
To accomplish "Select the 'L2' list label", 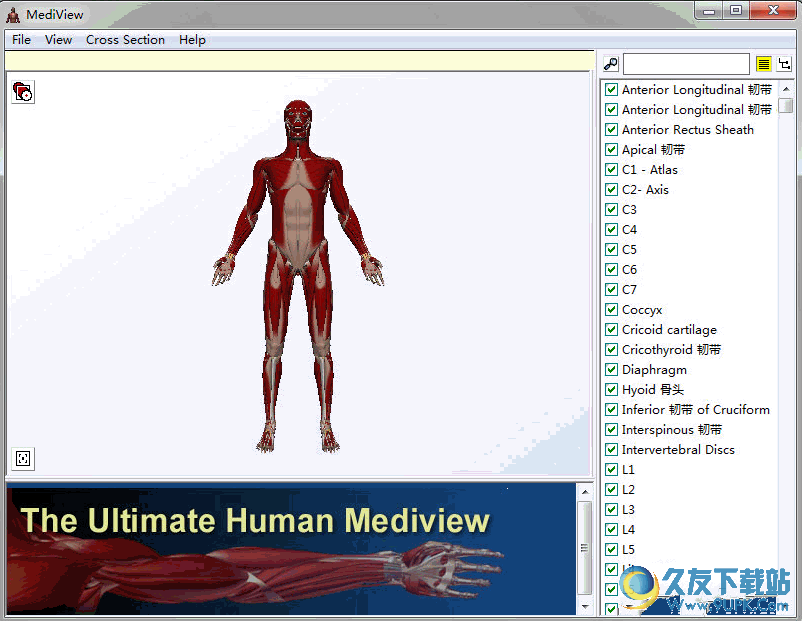I will [x=628, y=490].
